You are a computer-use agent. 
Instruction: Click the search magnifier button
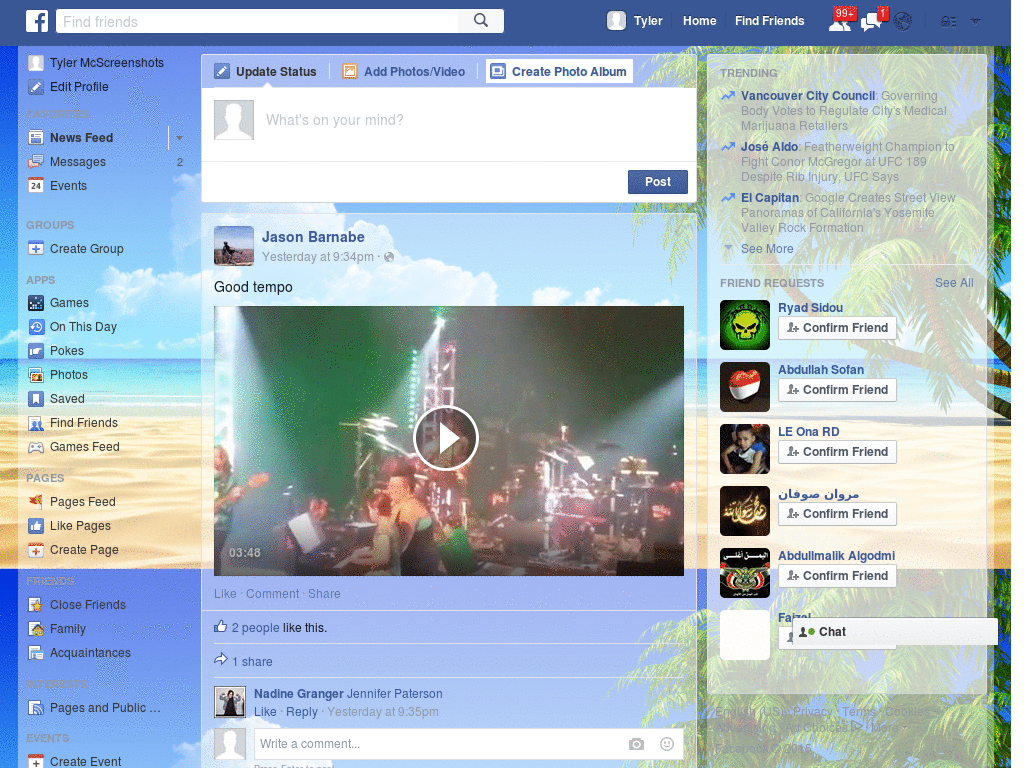[481, 21]
